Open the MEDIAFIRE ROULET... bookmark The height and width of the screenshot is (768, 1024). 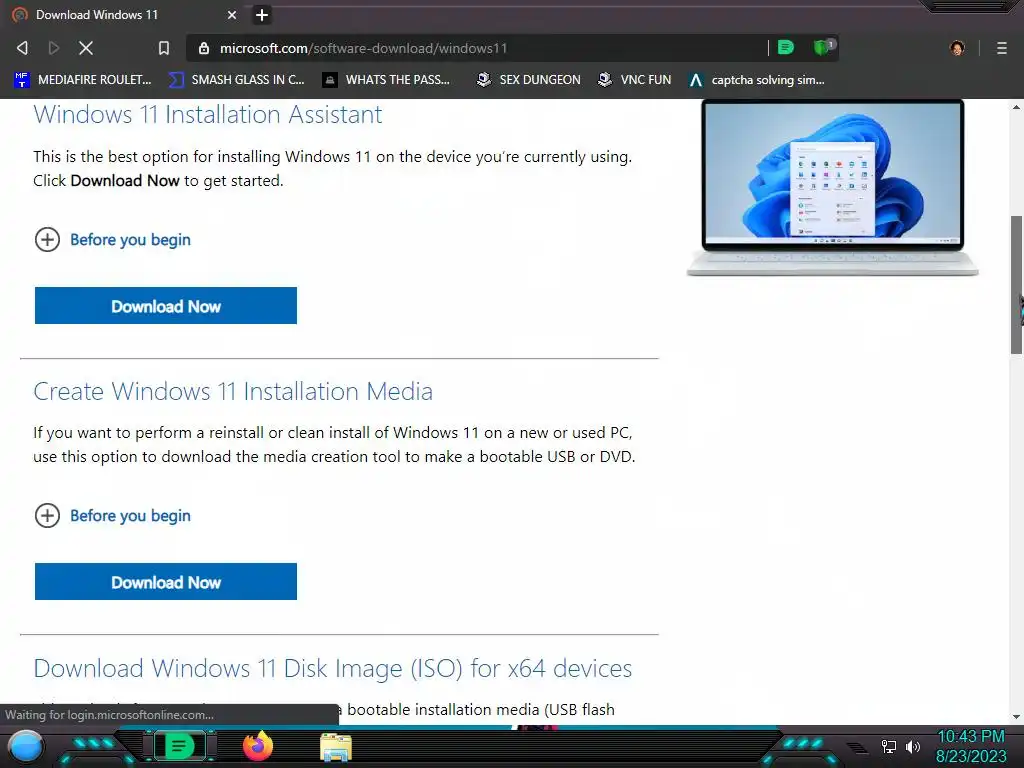pyautogui.click(x=82, y=80)
